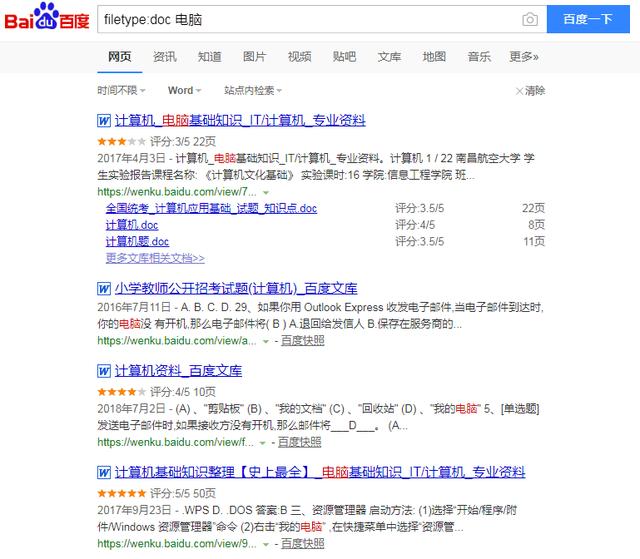
Task: Click 百度快照 for 计算机基础知识整理 result
Action: coord(302,543)
